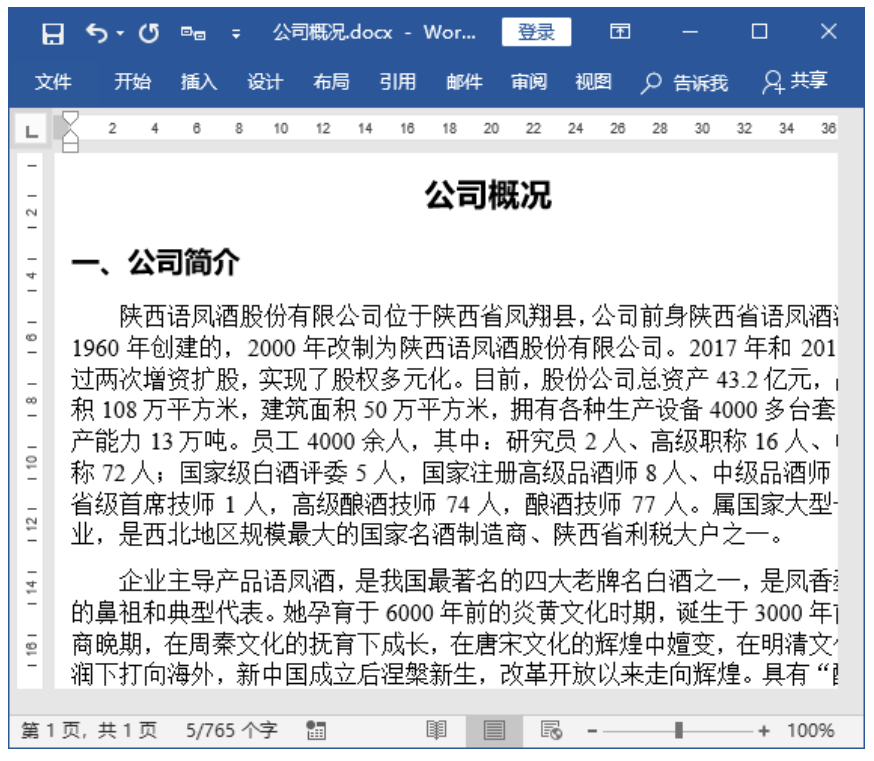Click the Redo/Repeat icon
The image size is (874, 761).
click(x=149, y=33)
